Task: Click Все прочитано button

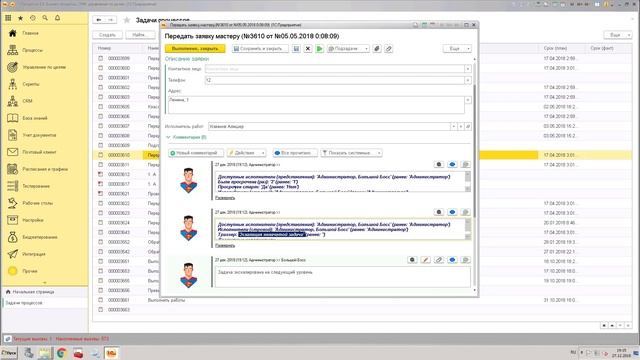Action: [295, 153]
